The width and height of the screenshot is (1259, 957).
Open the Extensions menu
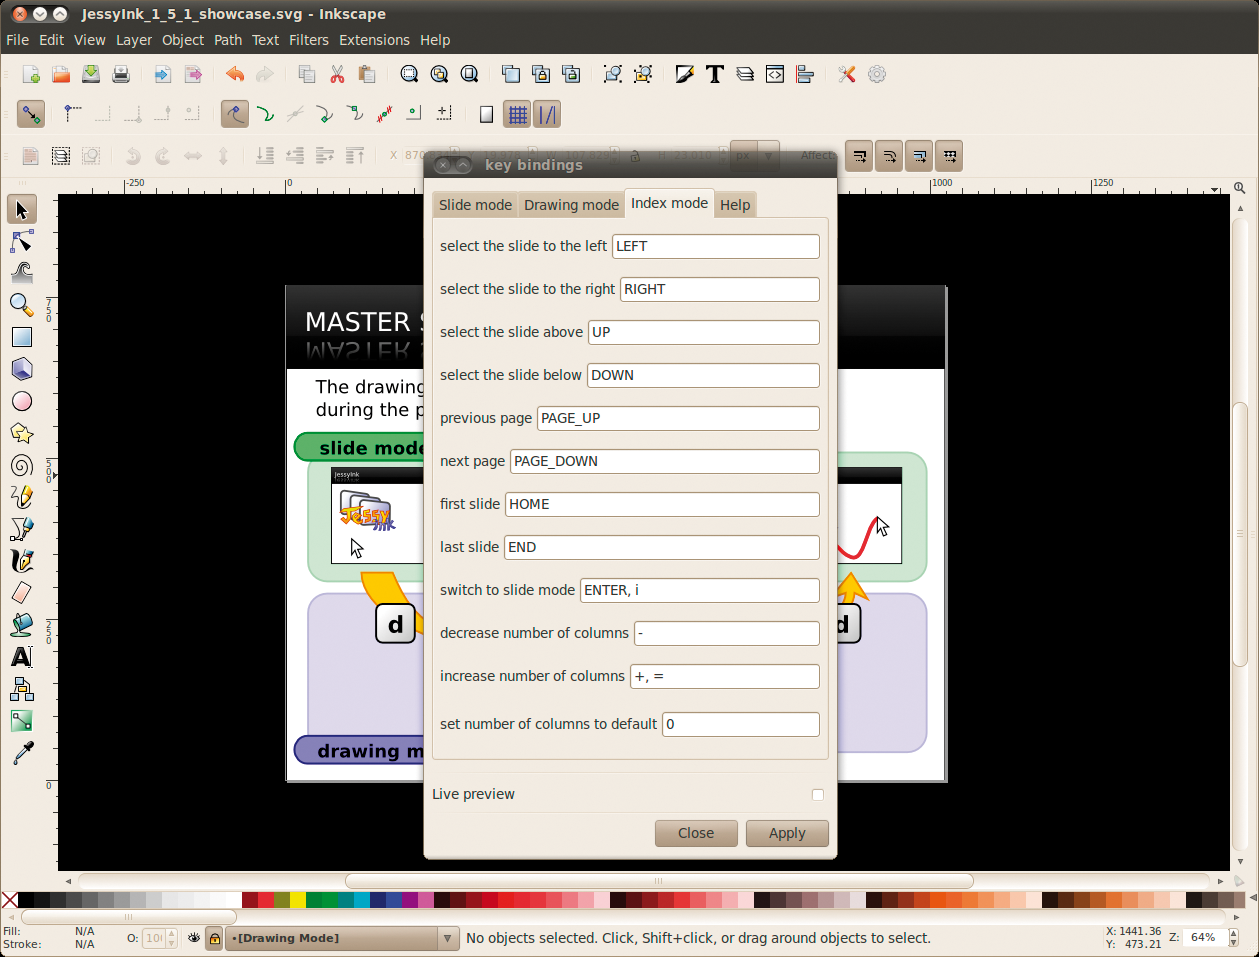point(374,40)
